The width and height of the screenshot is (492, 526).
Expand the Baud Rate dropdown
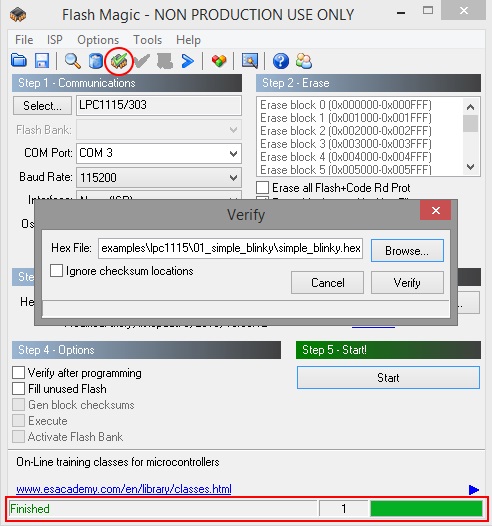[x=233, y=177]
